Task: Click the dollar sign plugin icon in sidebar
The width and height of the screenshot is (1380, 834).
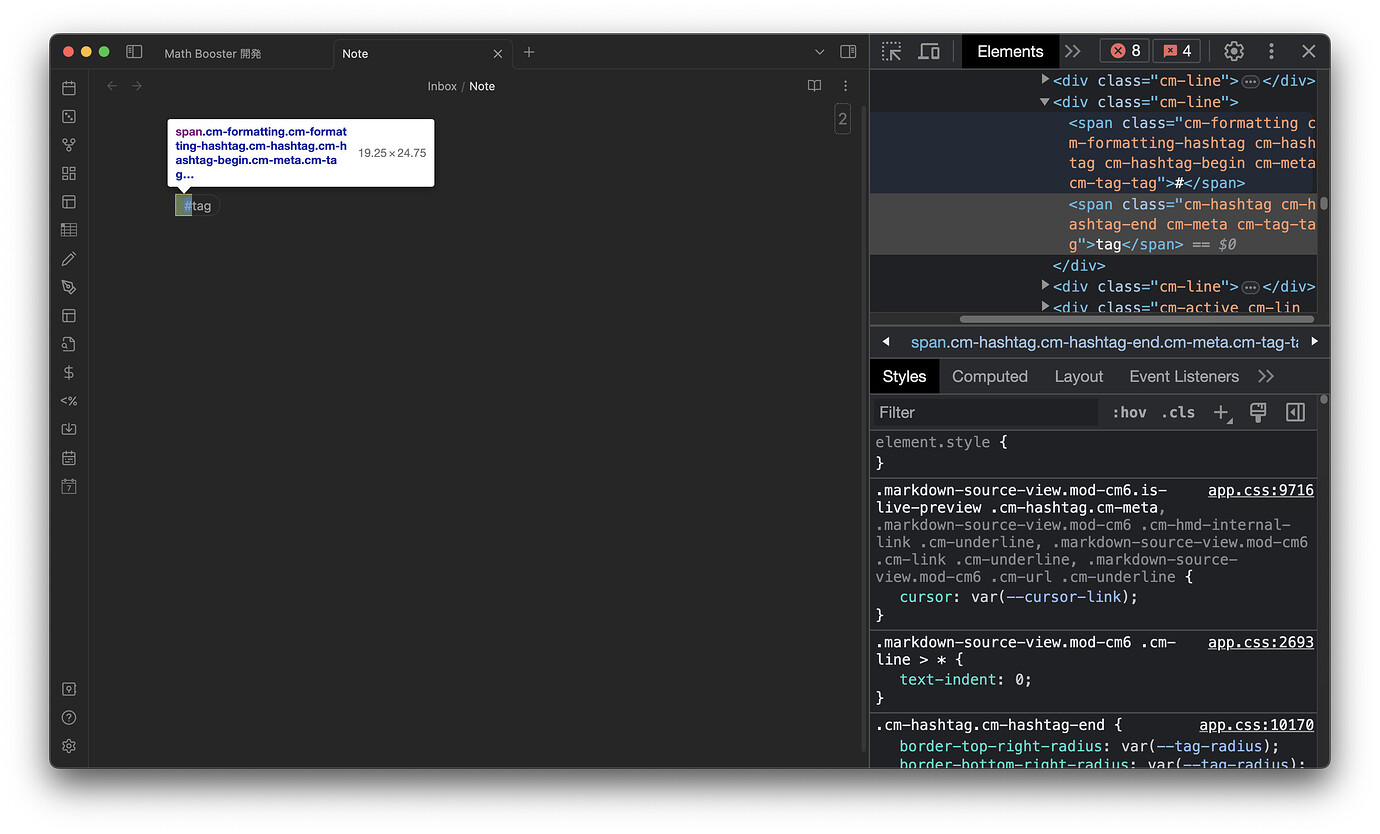Action: (x=69, y=372)
